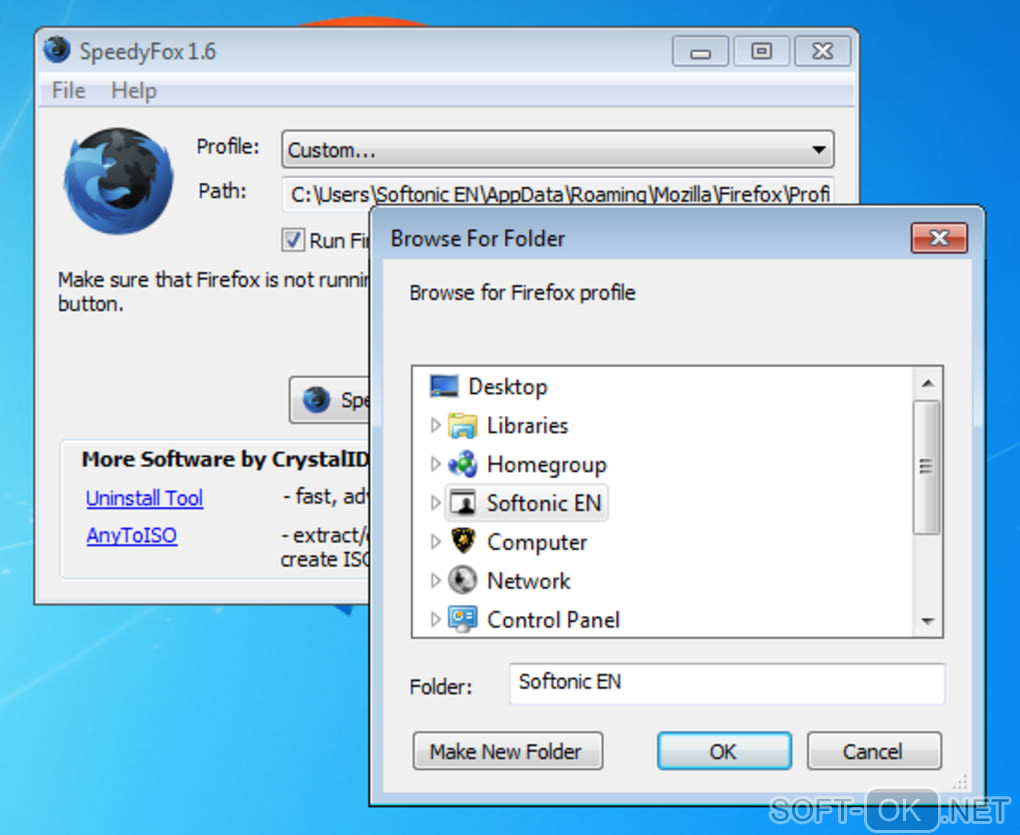Screen dimensions: 1020x835
Task: Toggle the Run Firefox checkbox
Action: 293,240
